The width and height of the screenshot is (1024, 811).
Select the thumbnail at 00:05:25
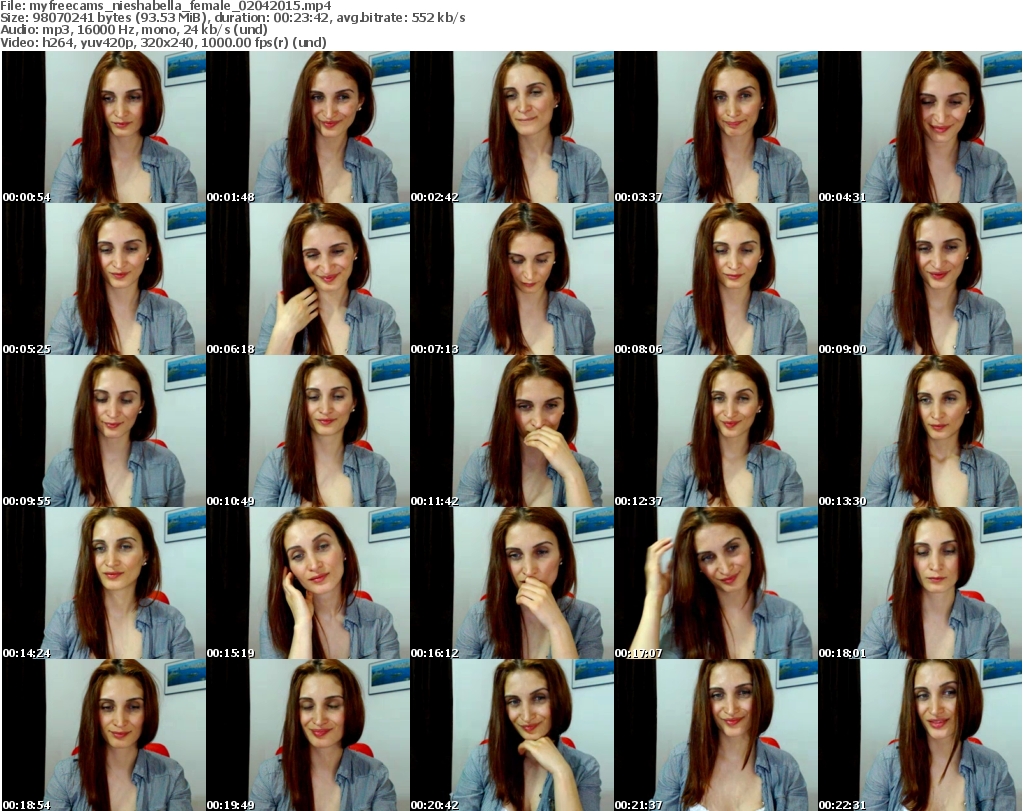pos(104,279)
